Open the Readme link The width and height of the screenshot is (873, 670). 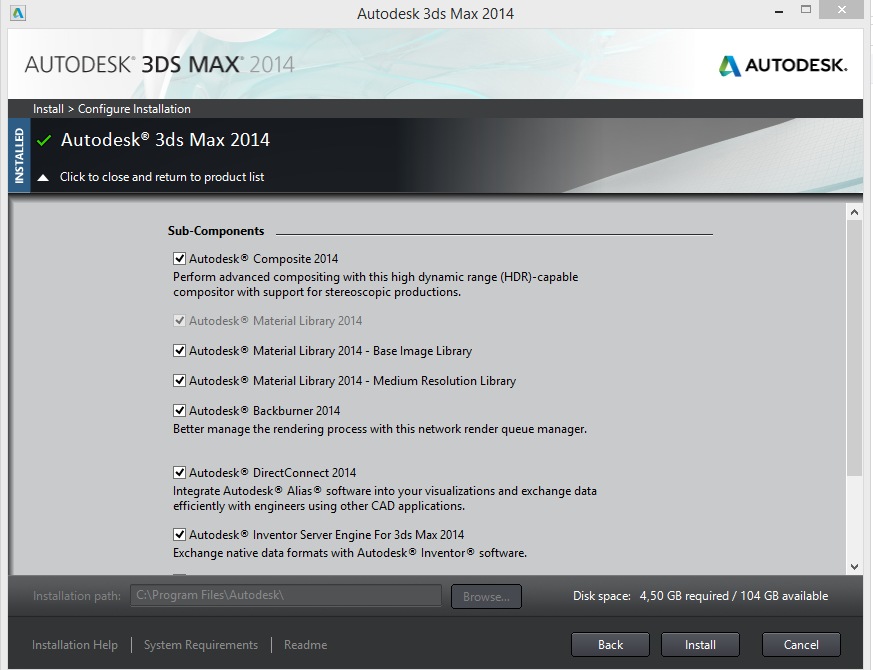pos(306,645)
